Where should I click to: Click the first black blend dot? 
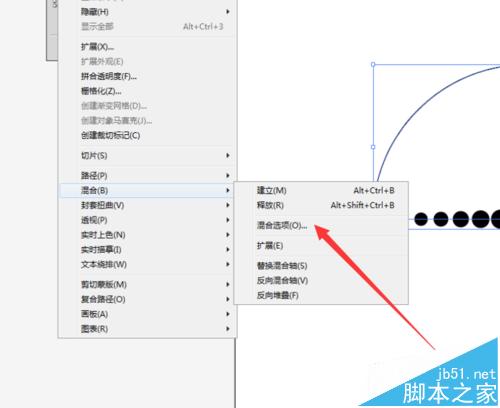(x=421, y=219)
